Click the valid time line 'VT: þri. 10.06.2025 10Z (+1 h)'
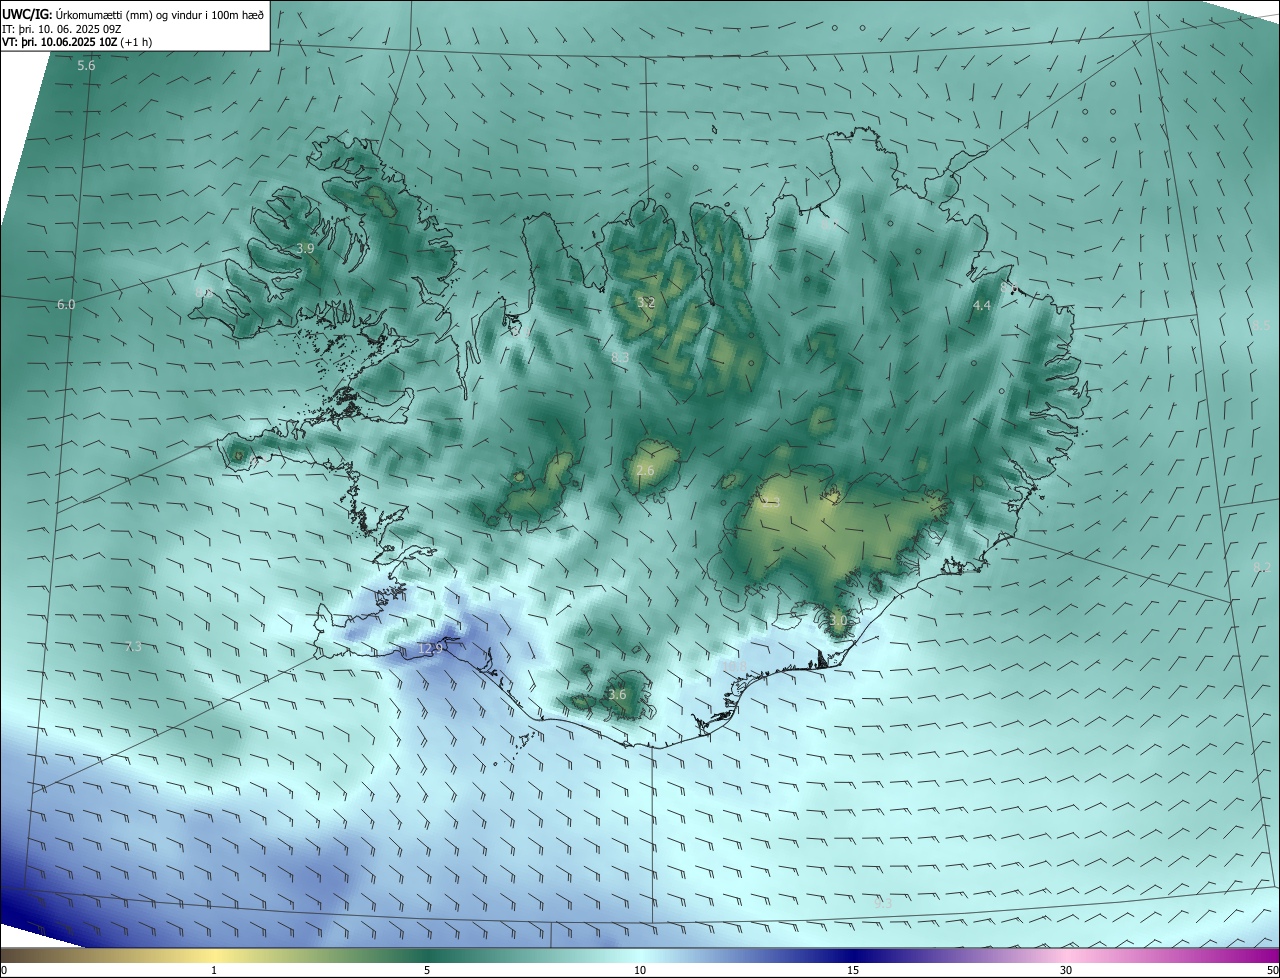Viewport: 1280px width, 978px height. [x=77, y=43]
